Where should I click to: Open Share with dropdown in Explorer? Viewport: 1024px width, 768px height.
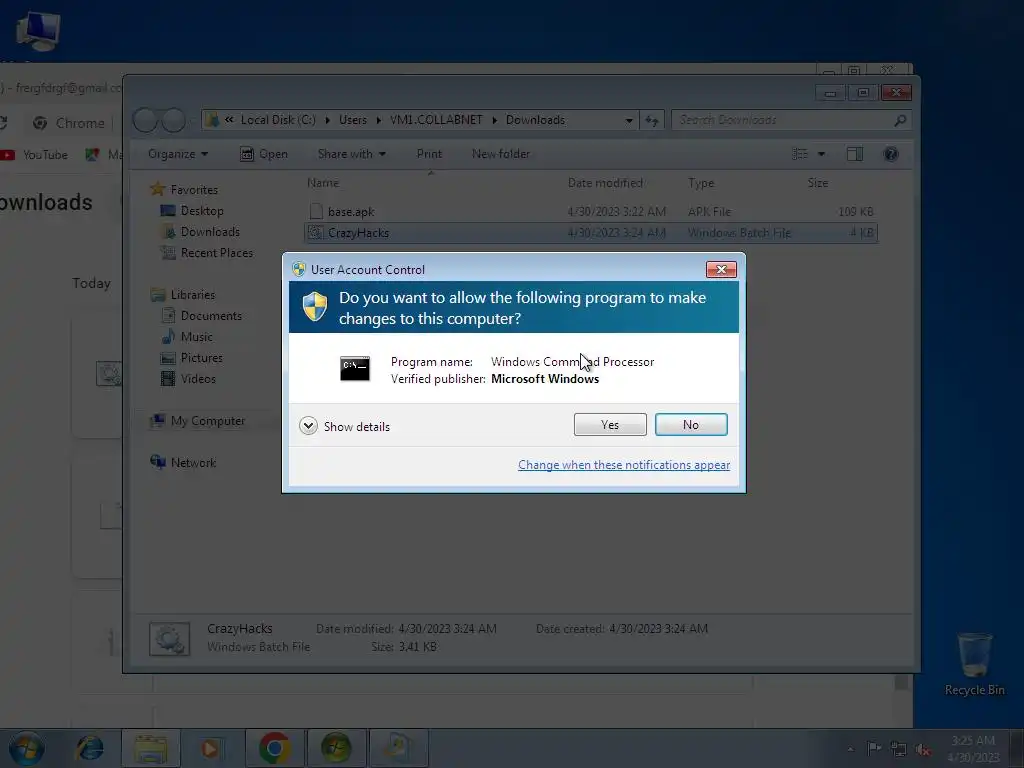tap(351, 154)
